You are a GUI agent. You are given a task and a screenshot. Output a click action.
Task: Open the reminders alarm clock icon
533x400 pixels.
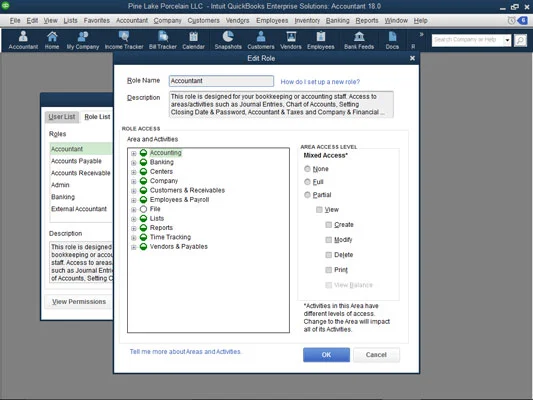[511, 20]
